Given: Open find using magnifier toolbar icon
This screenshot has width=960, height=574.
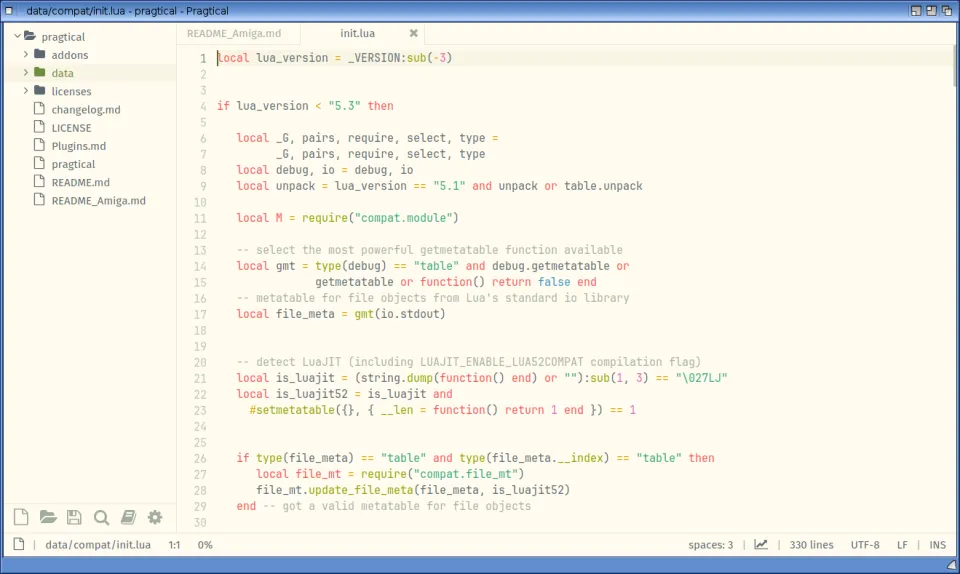Looking at the screenshot, I should click(101, 518).
